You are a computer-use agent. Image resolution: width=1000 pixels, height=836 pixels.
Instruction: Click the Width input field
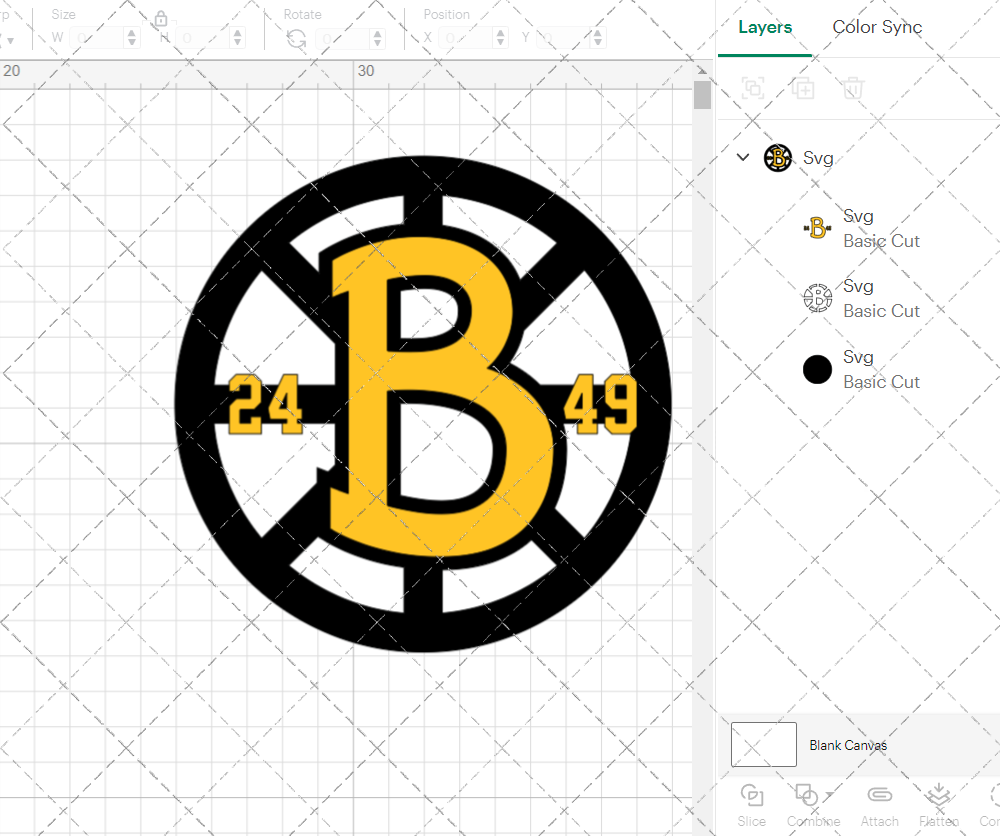pos(97,38)
